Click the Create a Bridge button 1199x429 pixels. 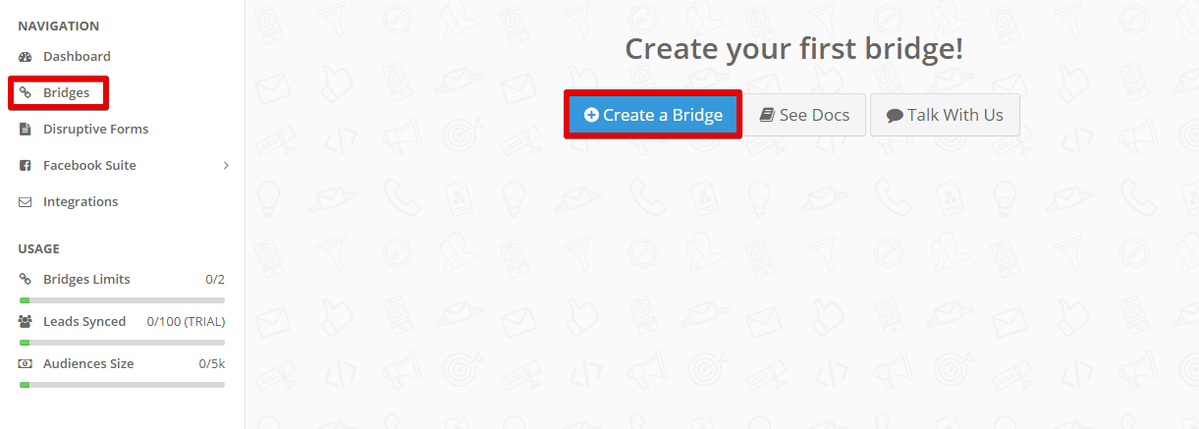653,115
